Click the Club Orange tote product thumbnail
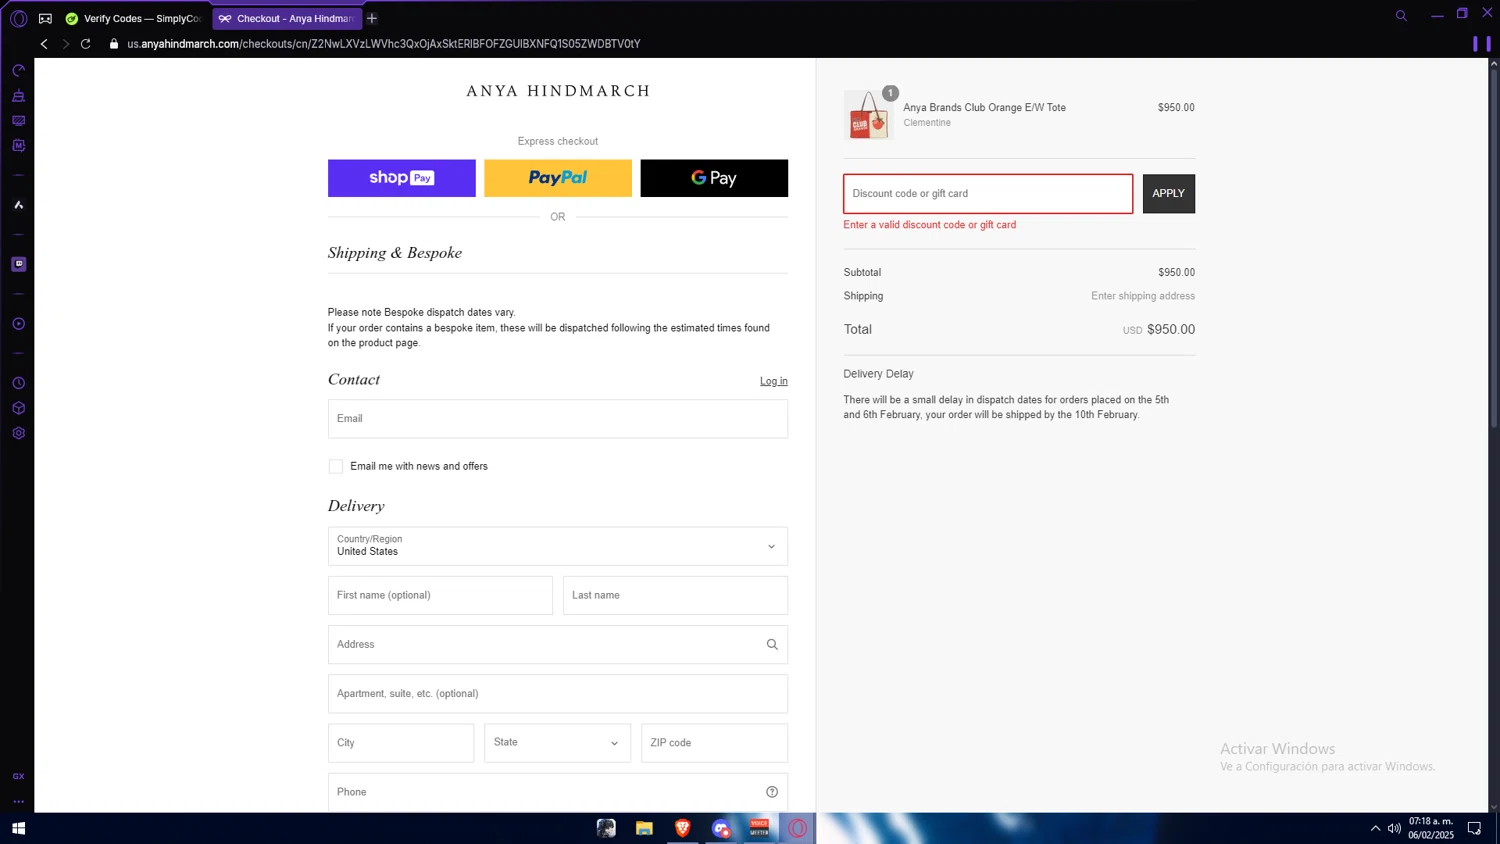 pyautogui.click(x=868, y=115)
